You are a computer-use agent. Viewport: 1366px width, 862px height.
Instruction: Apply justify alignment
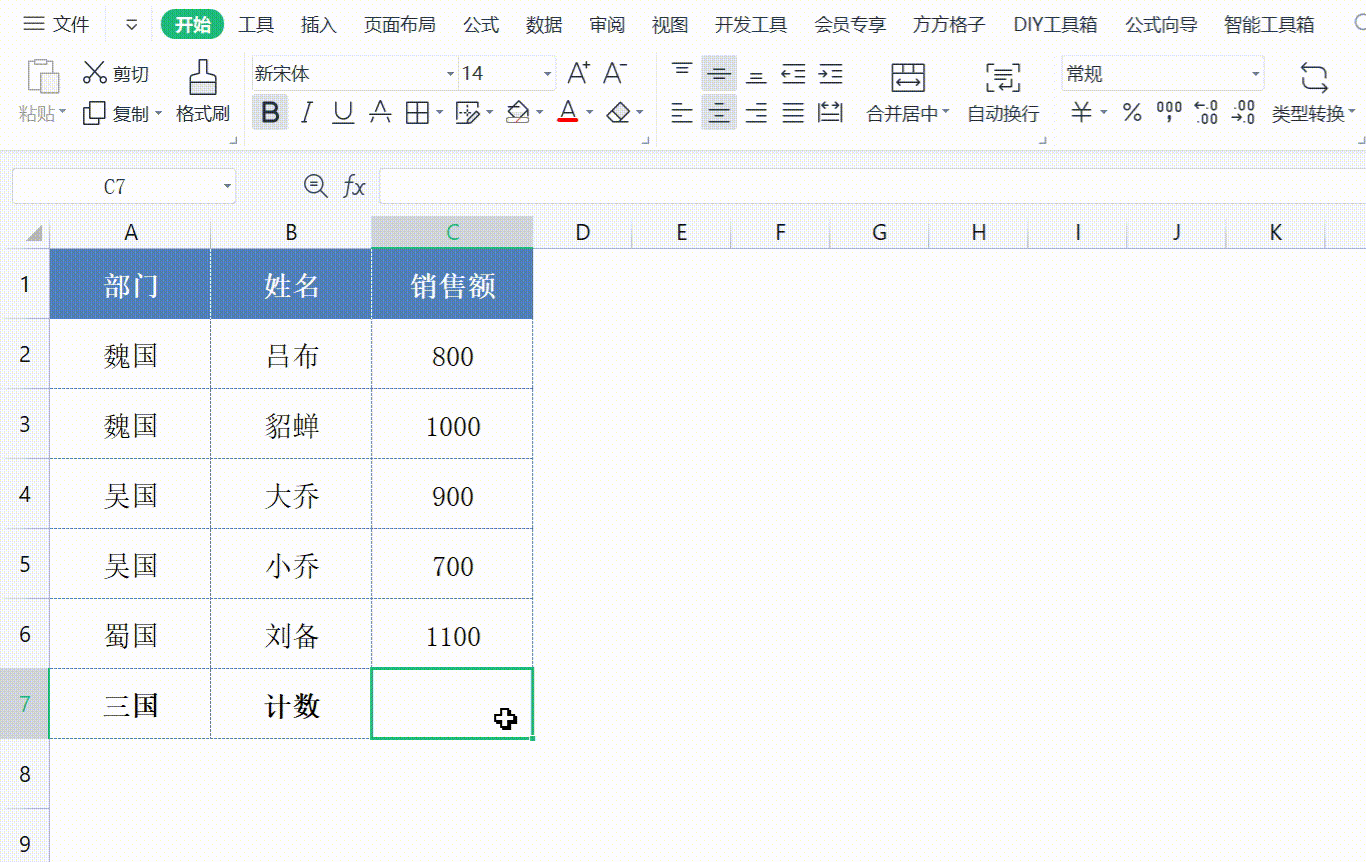pos(793,112)
